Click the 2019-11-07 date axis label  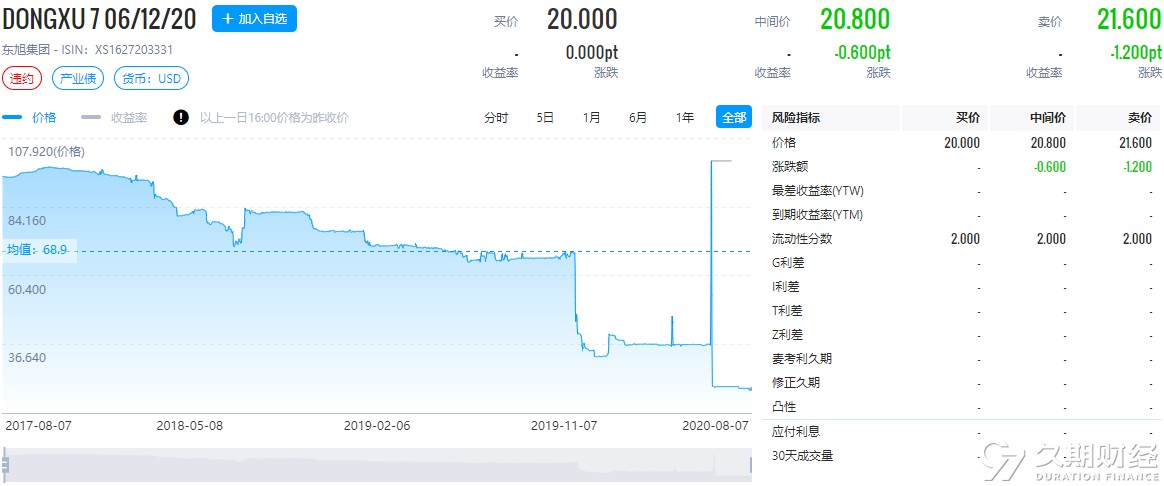coord(563,426)
